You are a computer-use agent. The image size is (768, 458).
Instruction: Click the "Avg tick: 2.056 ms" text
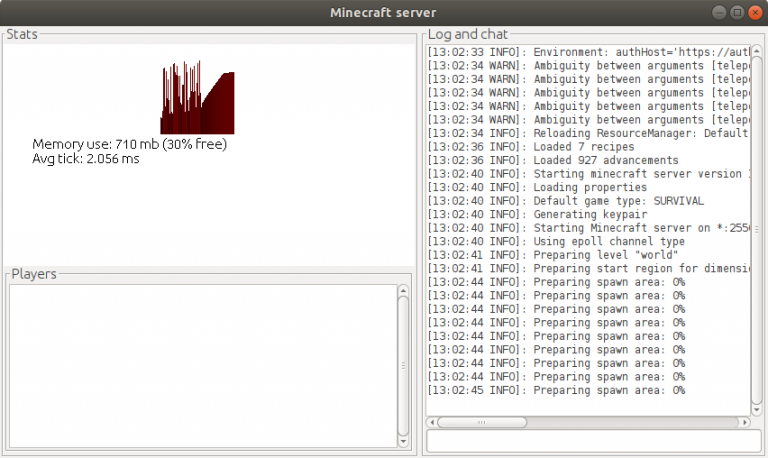(86, 158)
